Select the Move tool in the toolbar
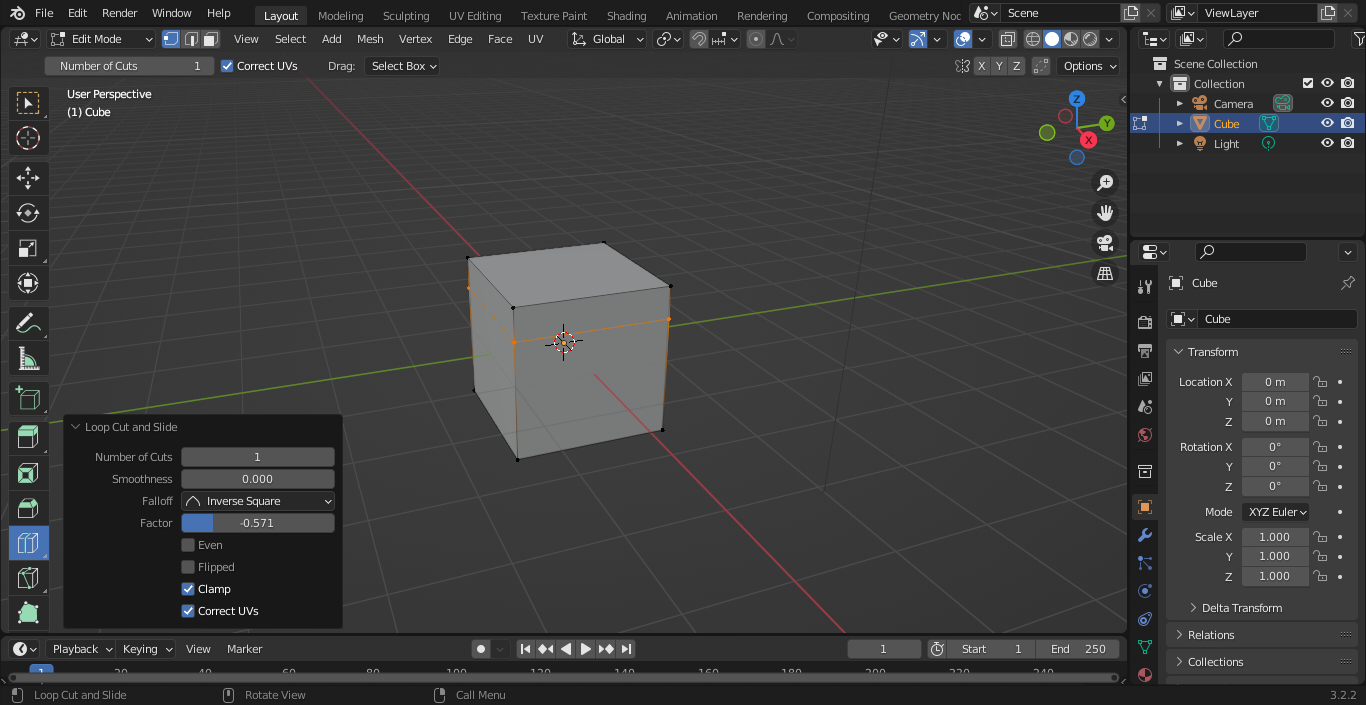Viewport: 1366px width, 705px height. tap(28, 179)
